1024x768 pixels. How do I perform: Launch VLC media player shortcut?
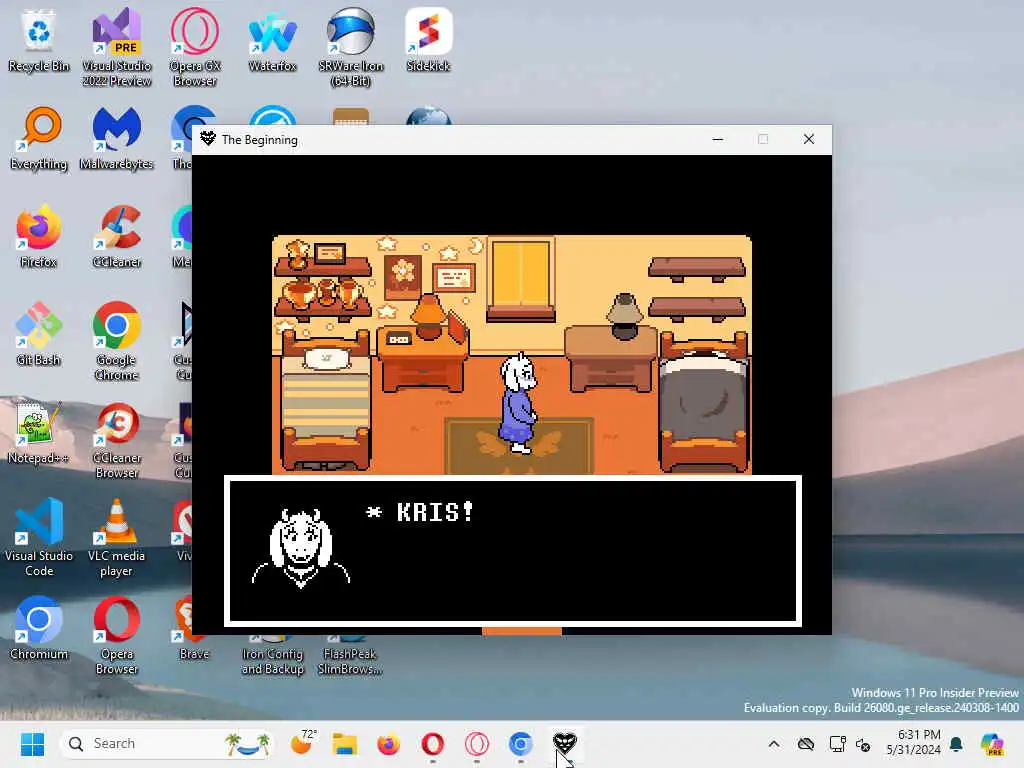click(x=117, y=537)
